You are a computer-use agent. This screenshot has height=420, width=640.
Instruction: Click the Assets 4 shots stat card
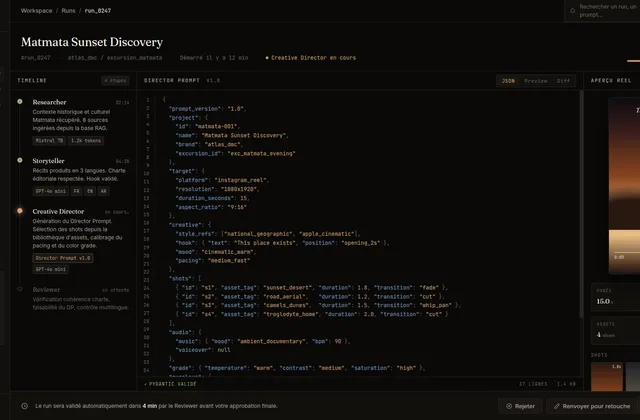point(616,331)
